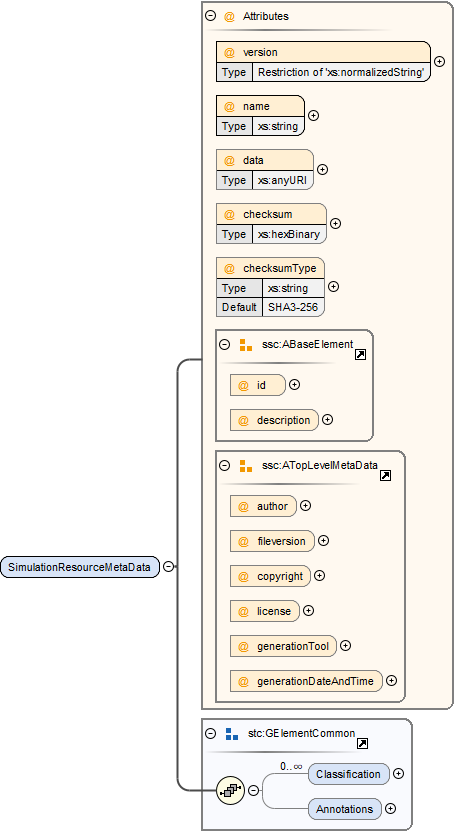
Task: Click the xs:hexBinary type value
Action: 289,235
